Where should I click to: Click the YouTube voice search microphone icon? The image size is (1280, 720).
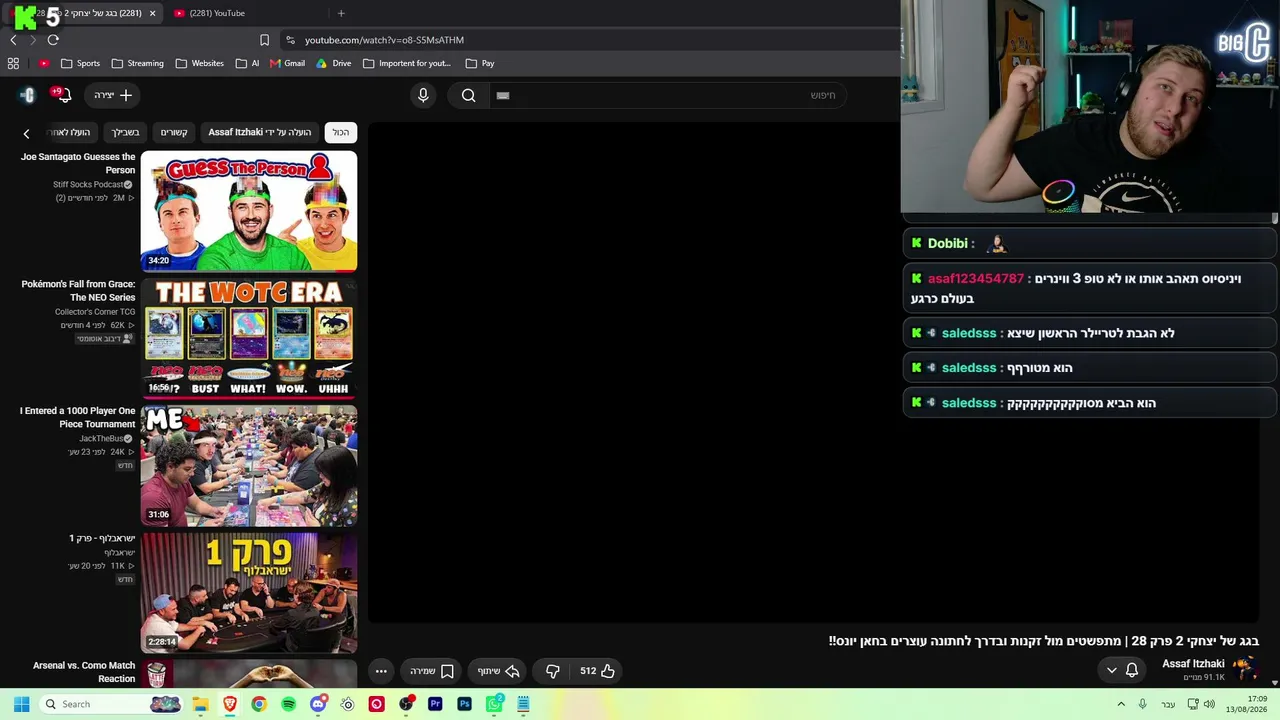[x=423, y=95]
